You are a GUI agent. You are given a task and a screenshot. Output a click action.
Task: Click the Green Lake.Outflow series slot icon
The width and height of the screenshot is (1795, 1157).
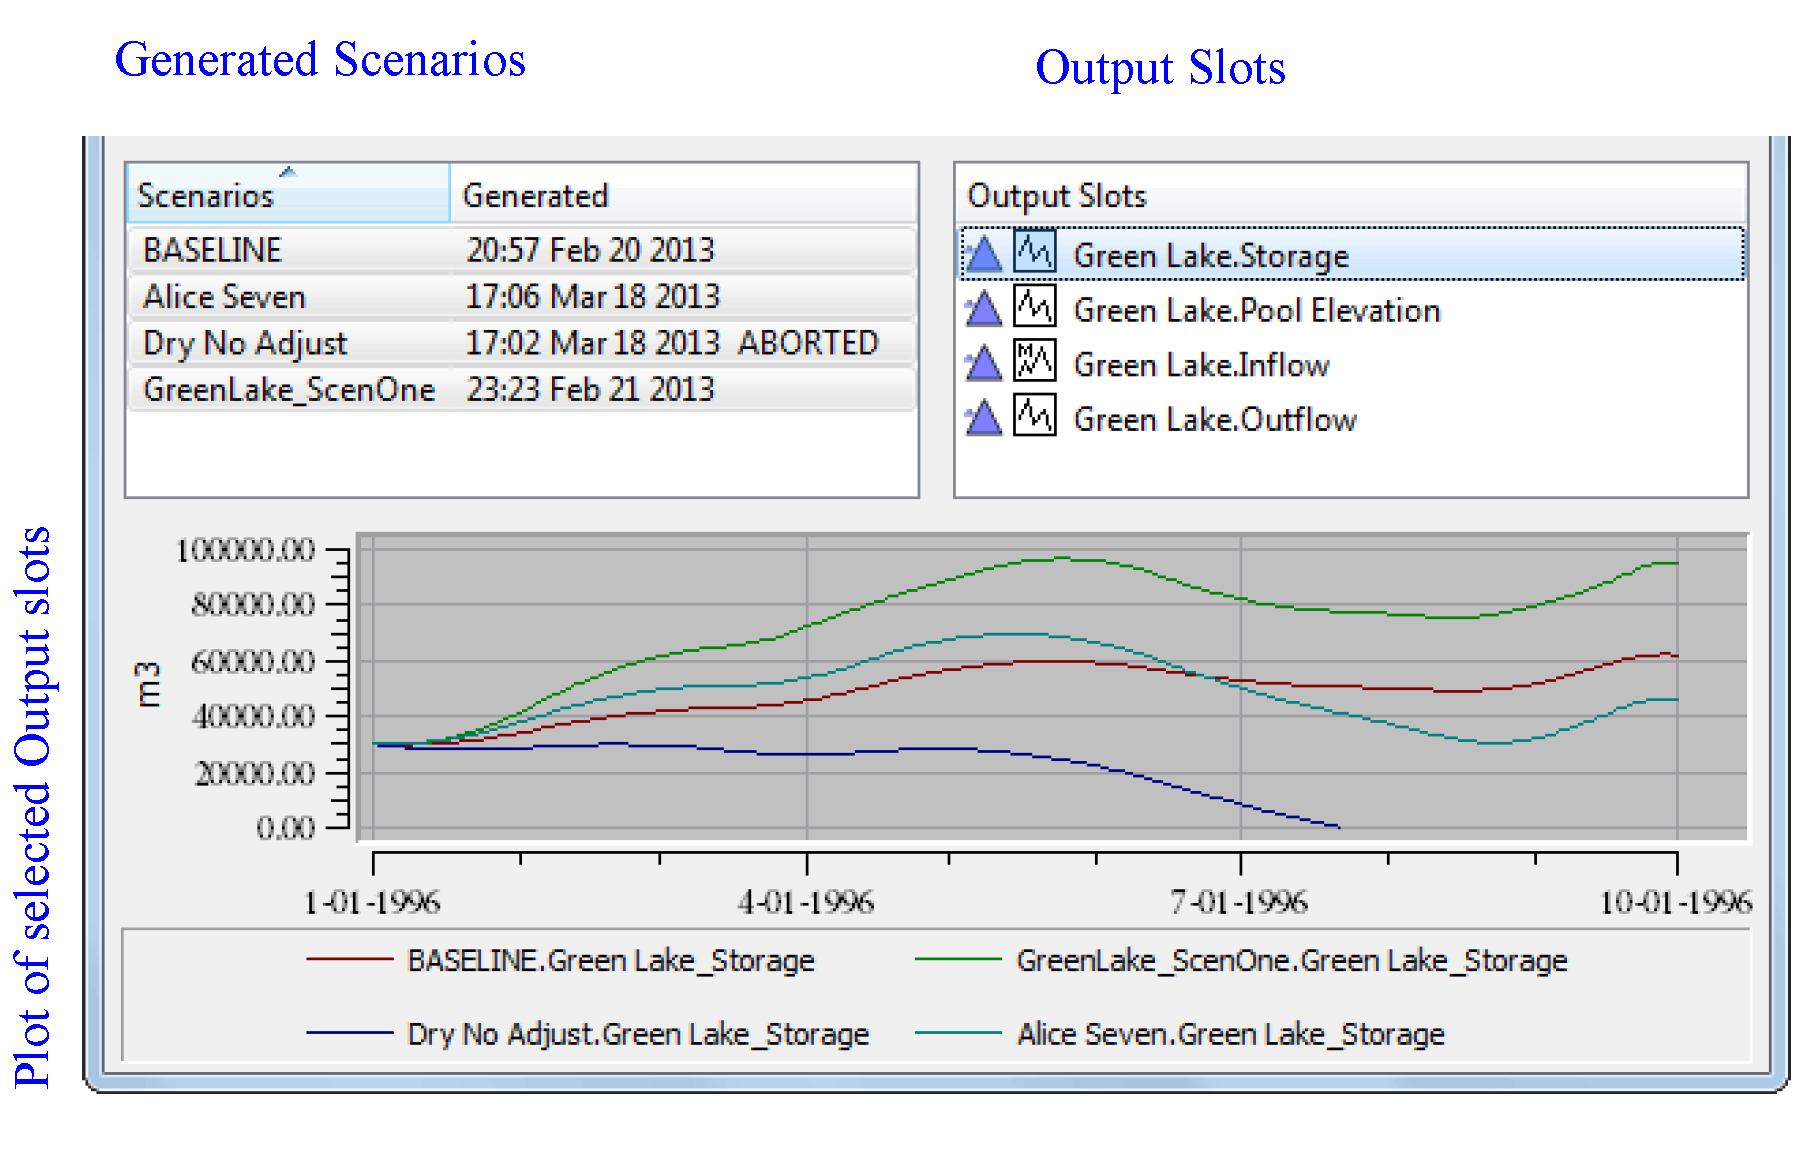coord(1034,416)
